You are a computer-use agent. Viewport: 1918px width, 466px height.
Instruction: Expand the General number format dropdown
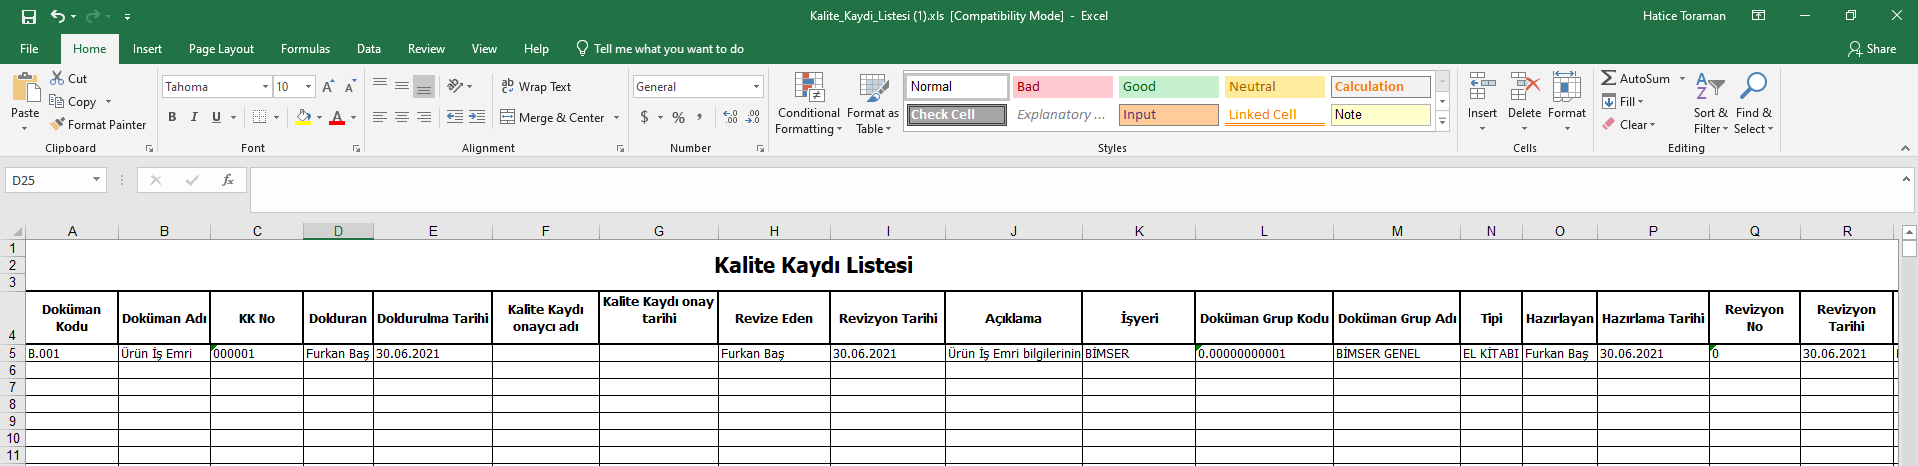[x=756, y=87]
